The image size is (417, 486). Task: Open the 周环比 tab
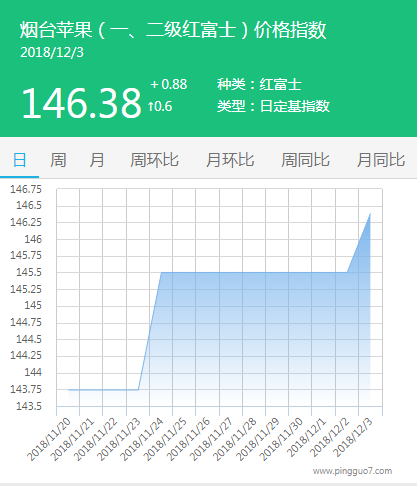click(x=154, y=160)
